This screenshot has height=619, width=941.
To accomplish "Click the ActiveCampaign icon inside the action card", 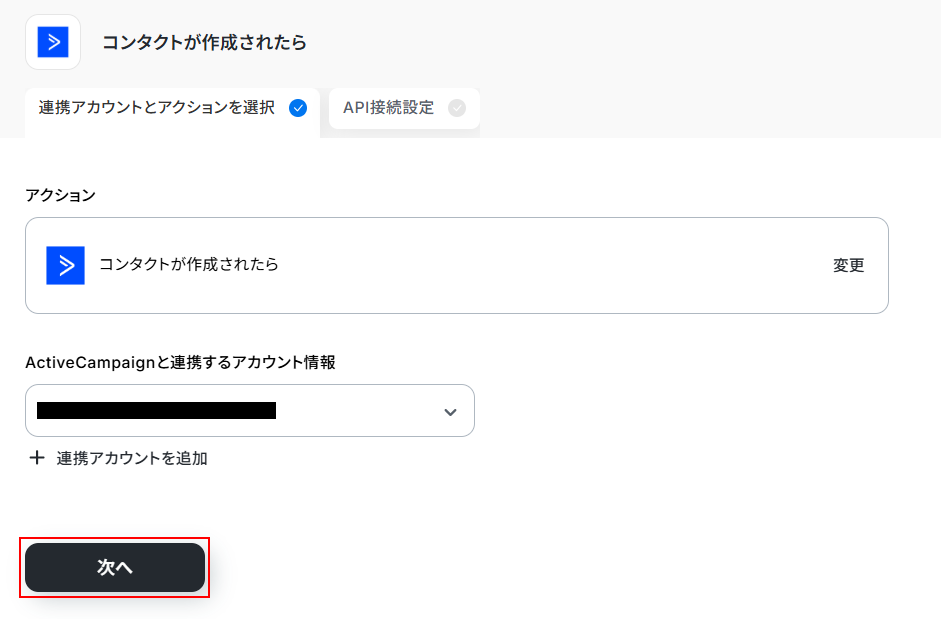I will point(65,265).
